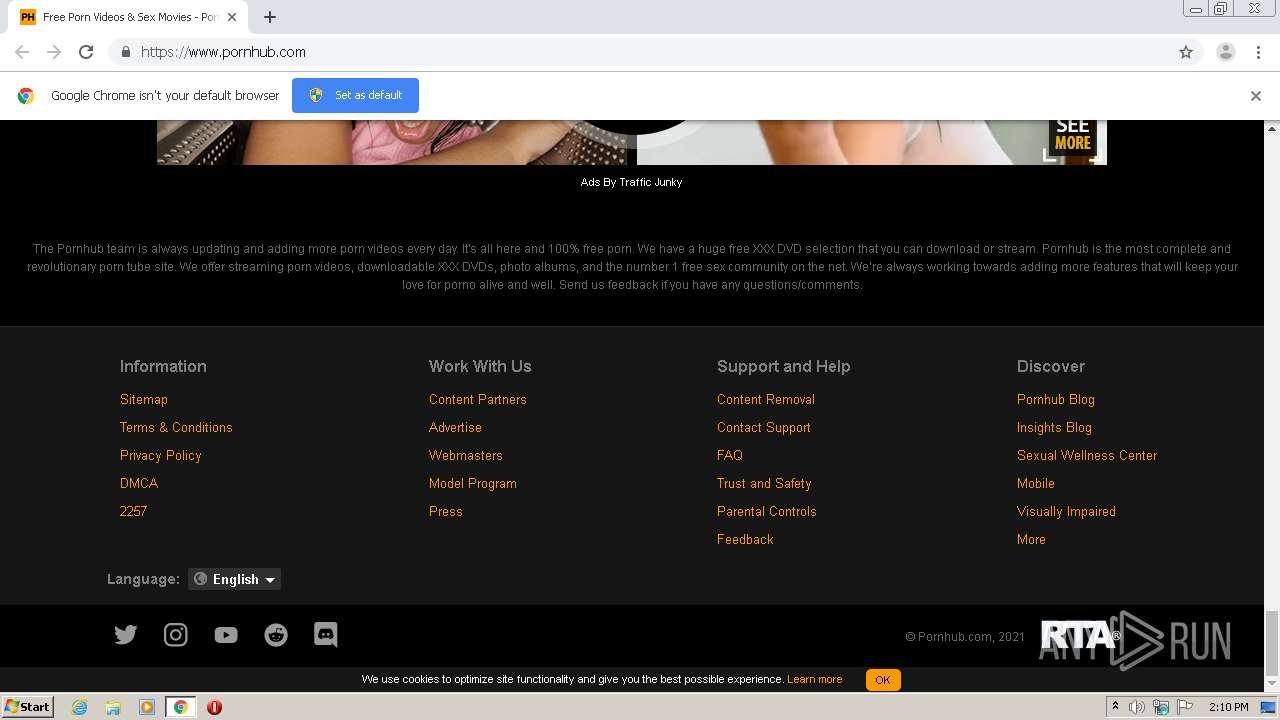Bookmark this page with the star icon

[x=1186, y=52]
